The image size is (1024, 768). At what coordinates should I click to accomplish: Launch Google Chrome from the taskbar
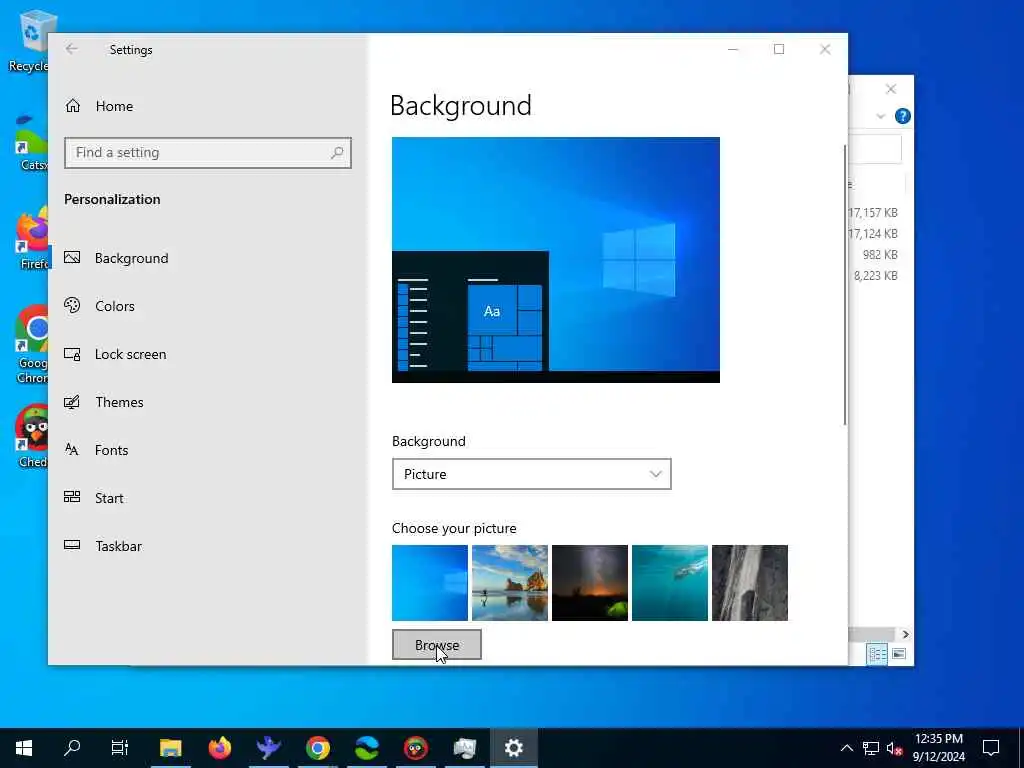click(317, 748)
